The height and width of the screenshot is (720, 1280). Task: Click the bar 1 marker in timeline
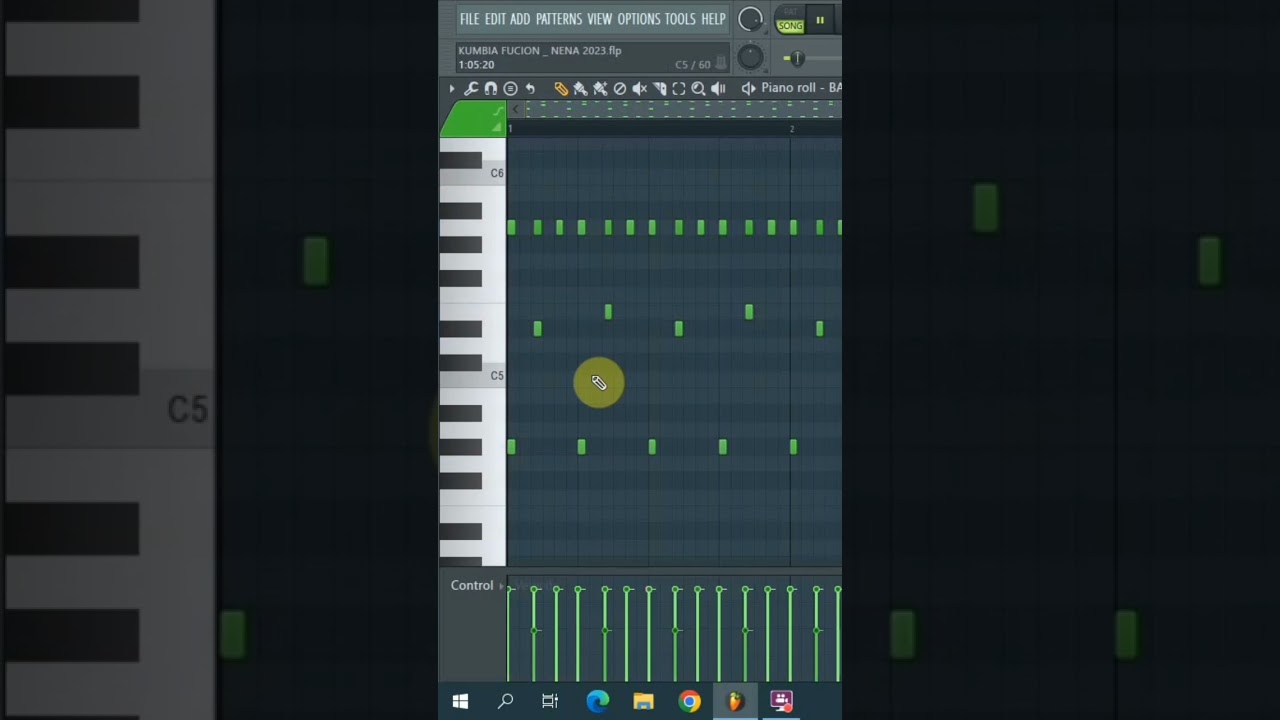pyautogui.click(x=510, y=129)
